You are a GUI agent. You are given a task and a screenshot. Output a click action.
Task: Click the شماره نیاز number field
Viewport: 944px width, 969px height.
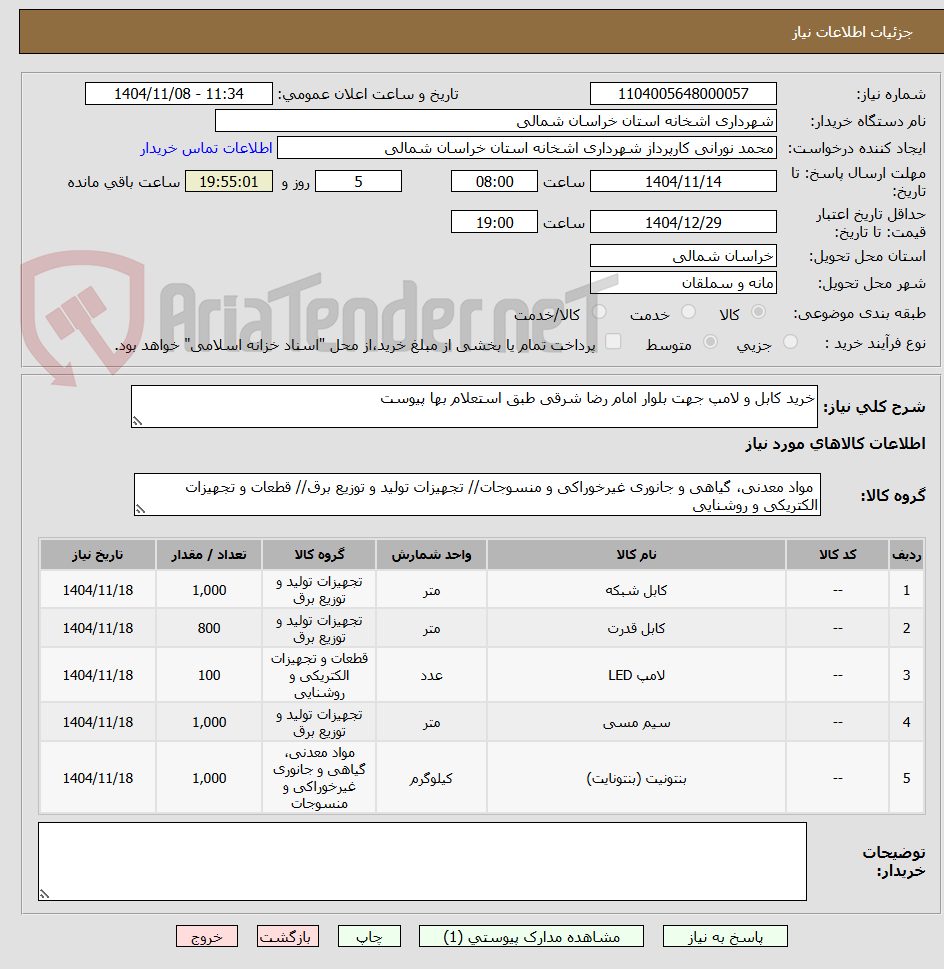point(683,94)
